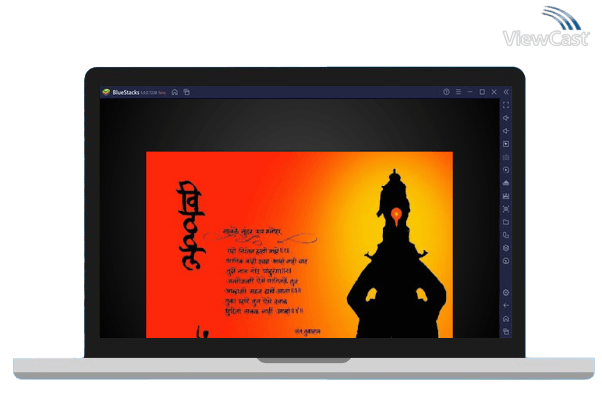Open the multi-instance windows icon in title bar
602x414 pixels.
(x=187, y=92)
